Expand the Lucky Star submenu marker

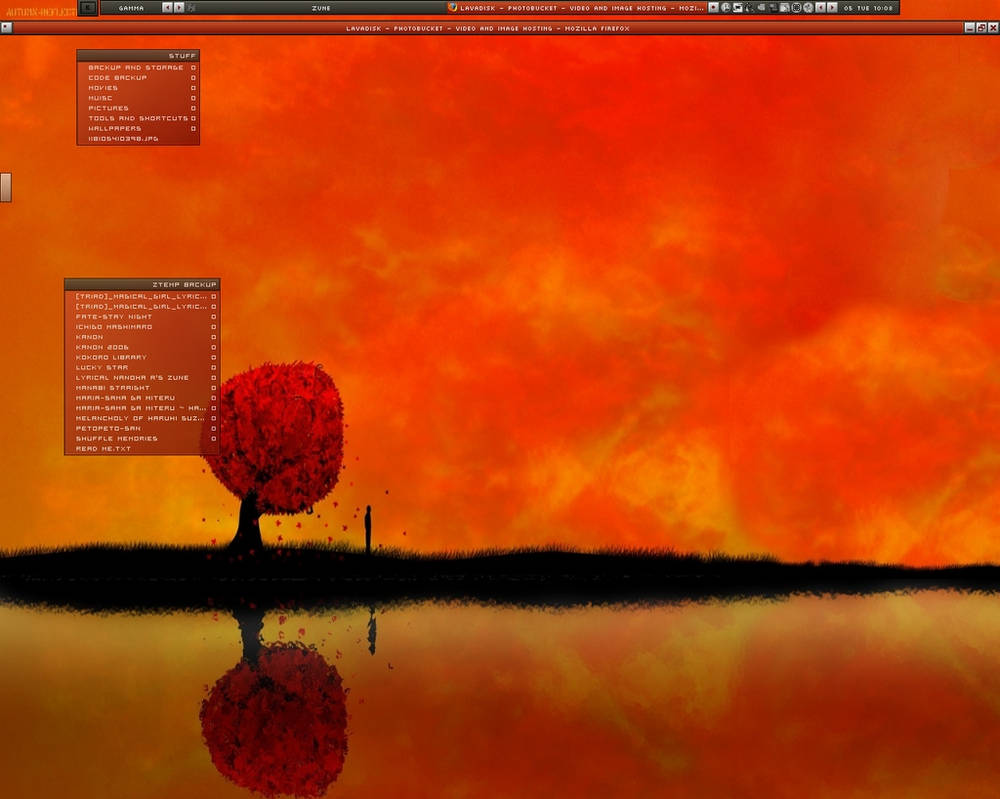coord(214,368)
